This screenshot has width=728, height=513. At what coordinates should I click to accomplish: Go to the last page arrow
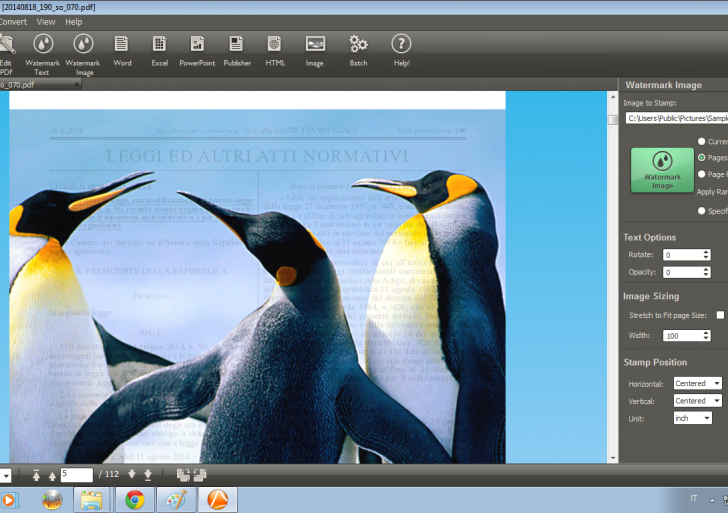tap(147, 475)
